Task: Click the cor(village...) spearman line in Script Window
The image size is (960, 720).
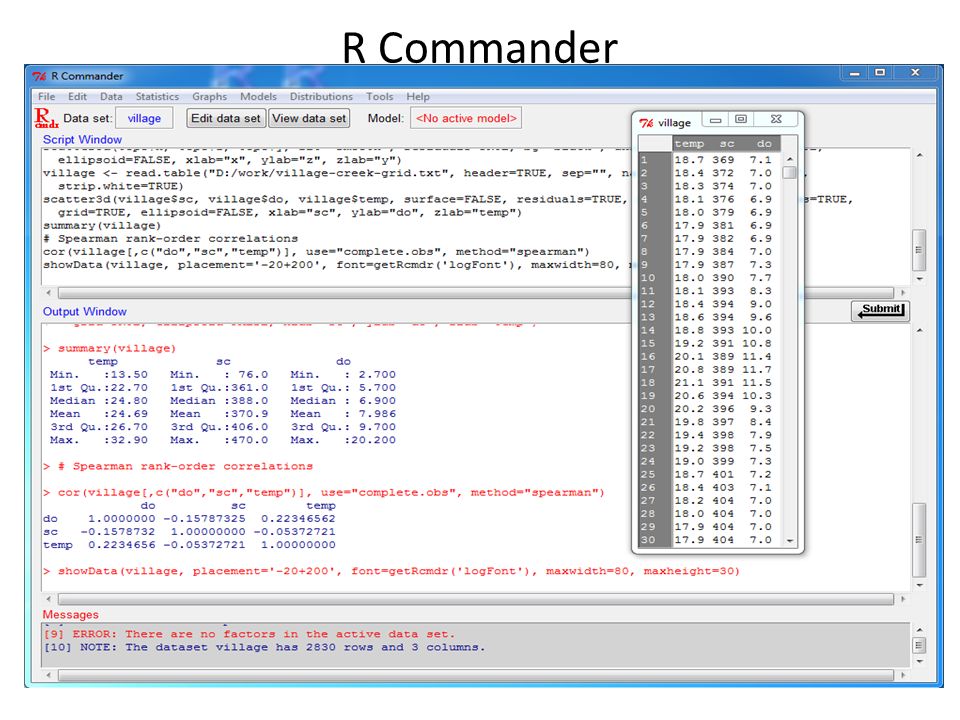Action: click(x=316, y=252)
